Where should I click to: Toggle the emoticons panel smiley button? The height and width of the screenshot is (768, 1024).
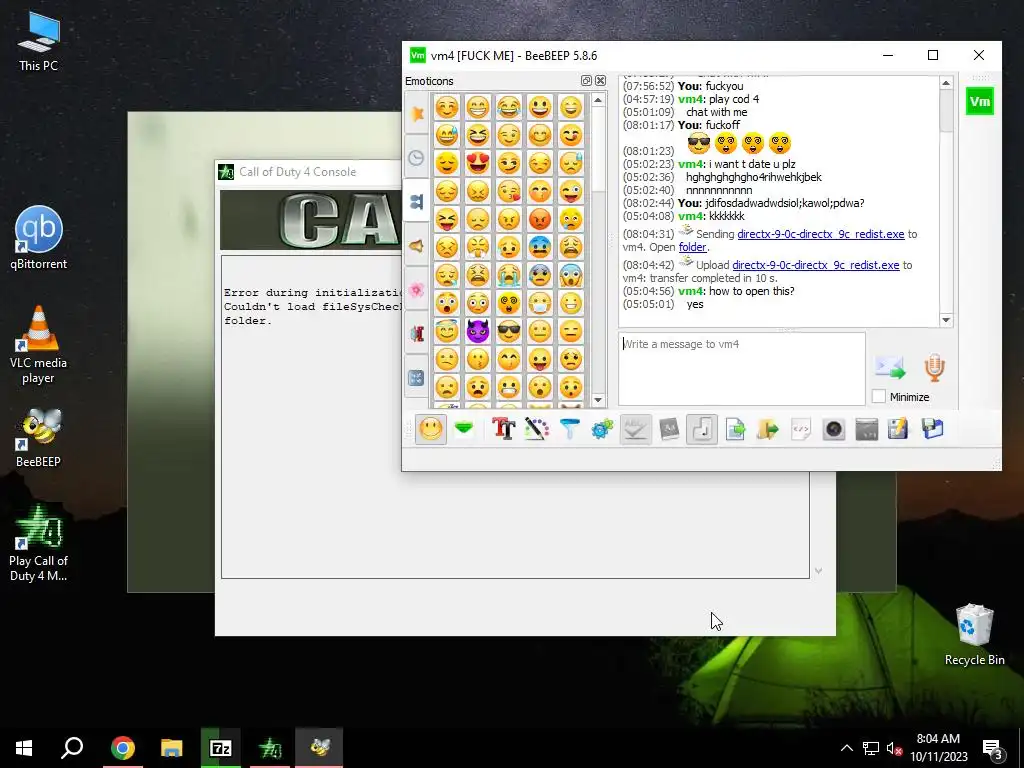pyautogui.click(x=430, y=429)
